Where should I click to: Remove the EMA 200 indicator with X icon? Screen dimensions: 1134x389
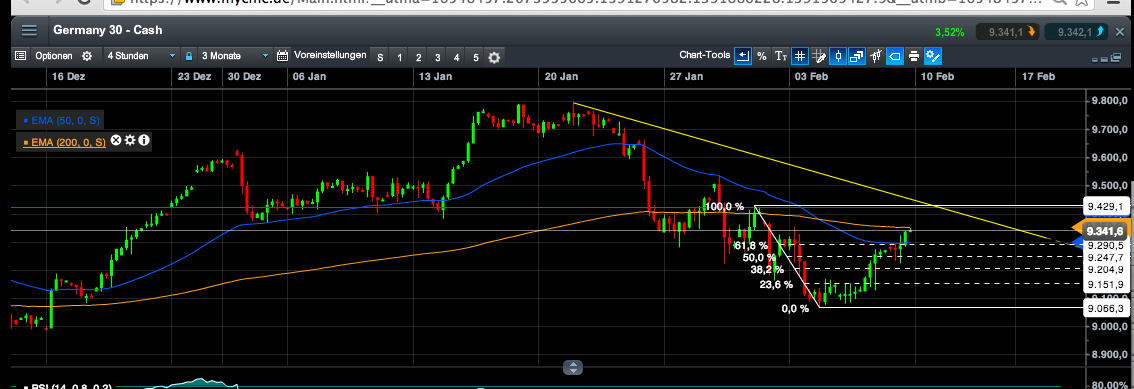(116, 140)
